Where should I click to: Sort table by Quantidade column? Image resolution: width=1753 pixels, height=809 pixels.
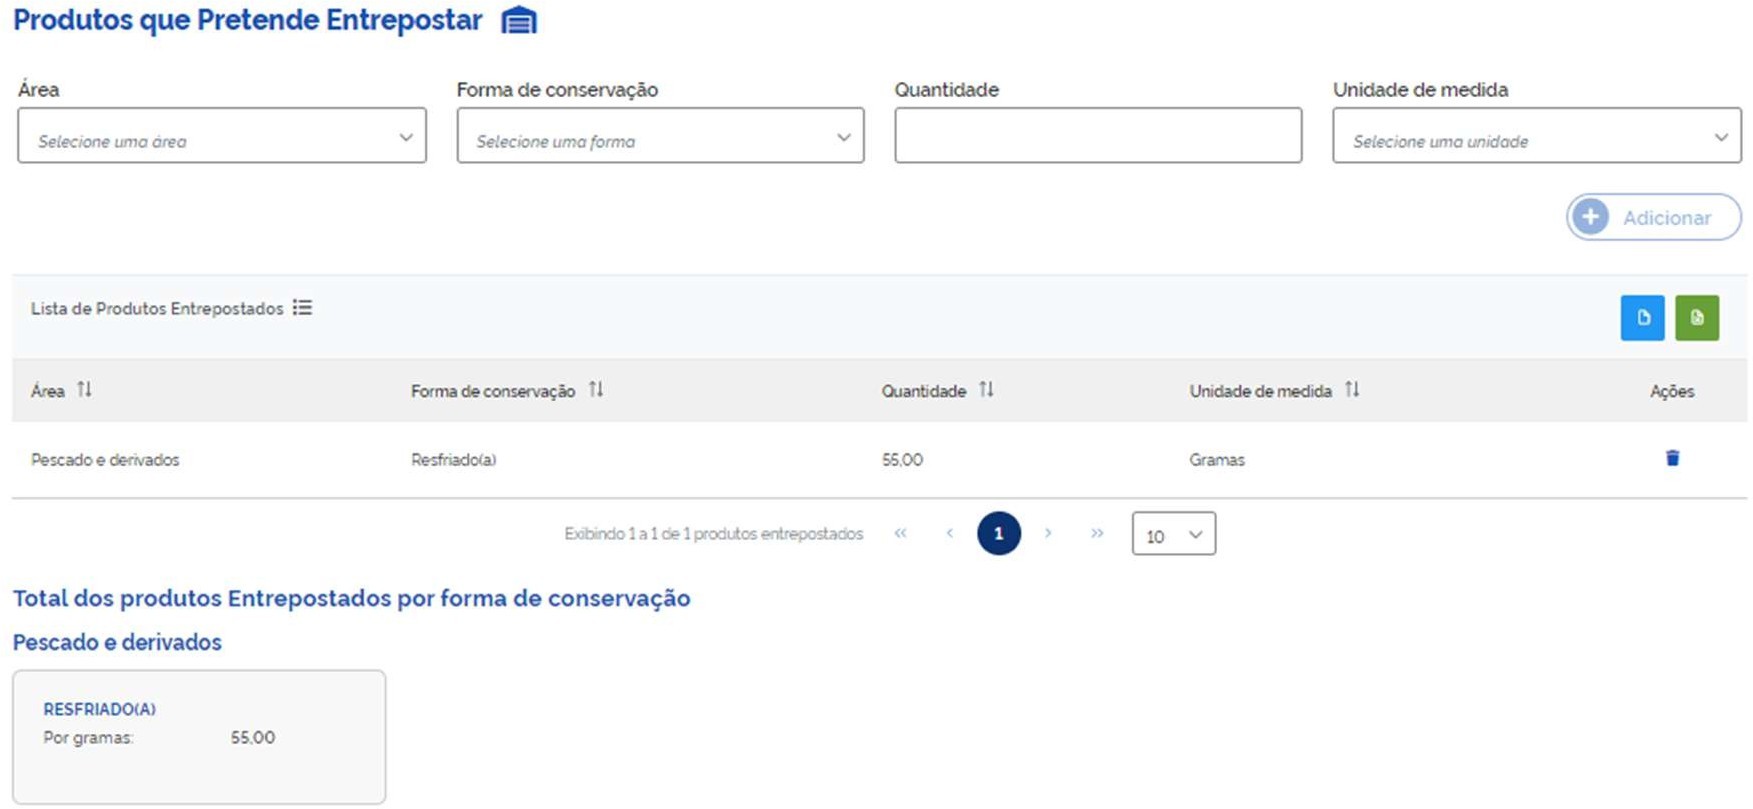coord(986,390)
